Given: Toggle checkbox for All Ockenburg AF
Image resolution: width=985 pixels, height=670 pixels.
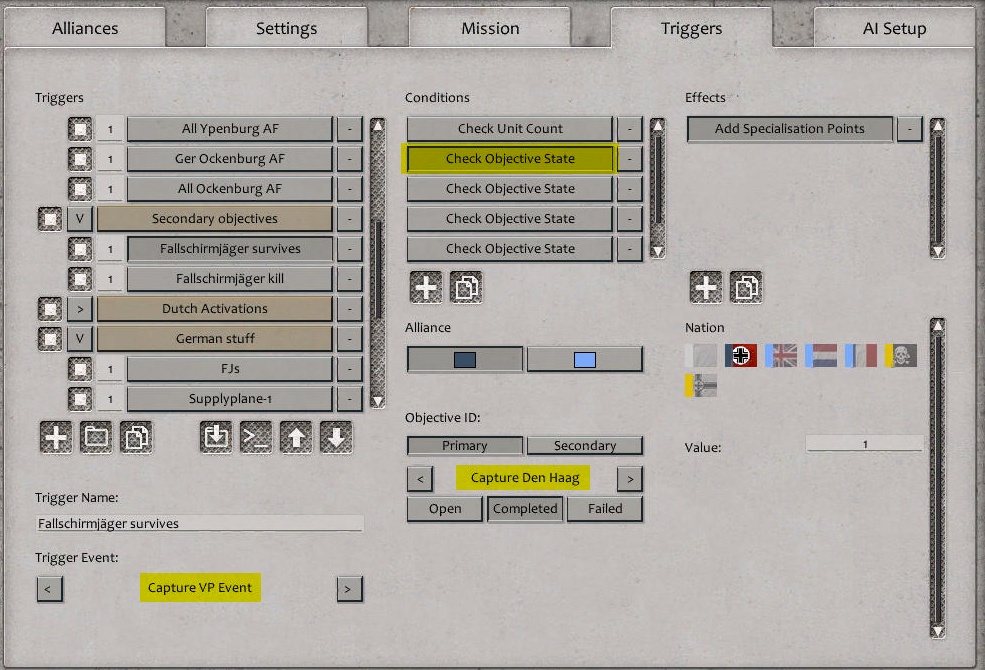Looking at the screenshot, I should pos(80,188).
